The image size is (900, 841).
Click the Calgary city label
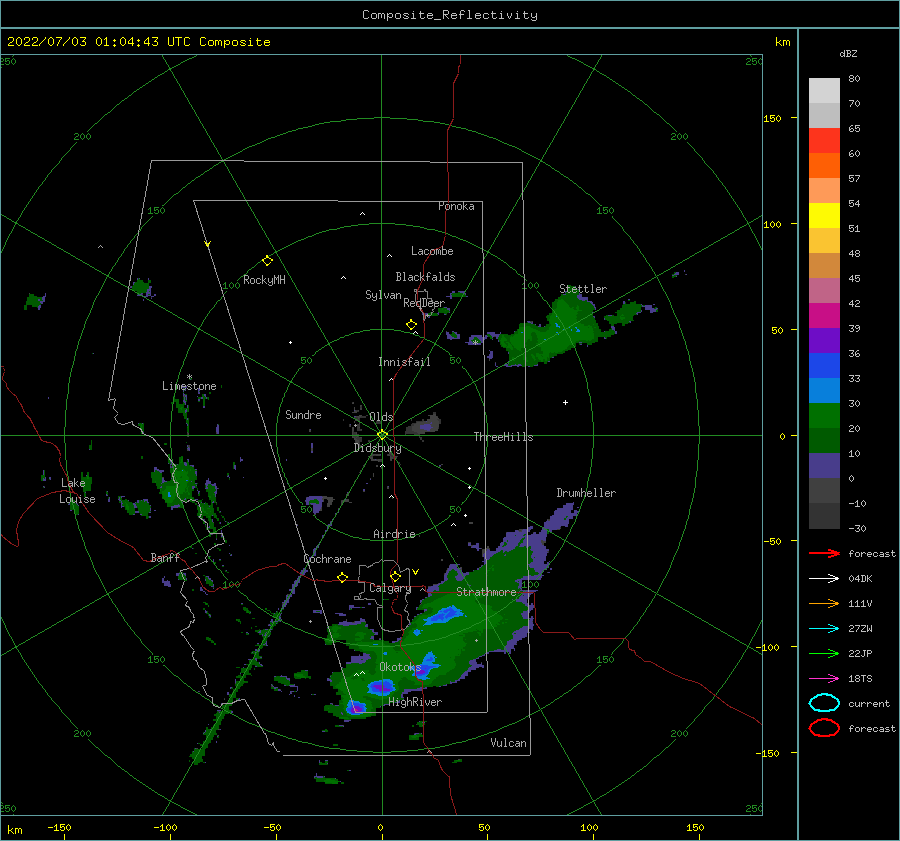[390, 588]
